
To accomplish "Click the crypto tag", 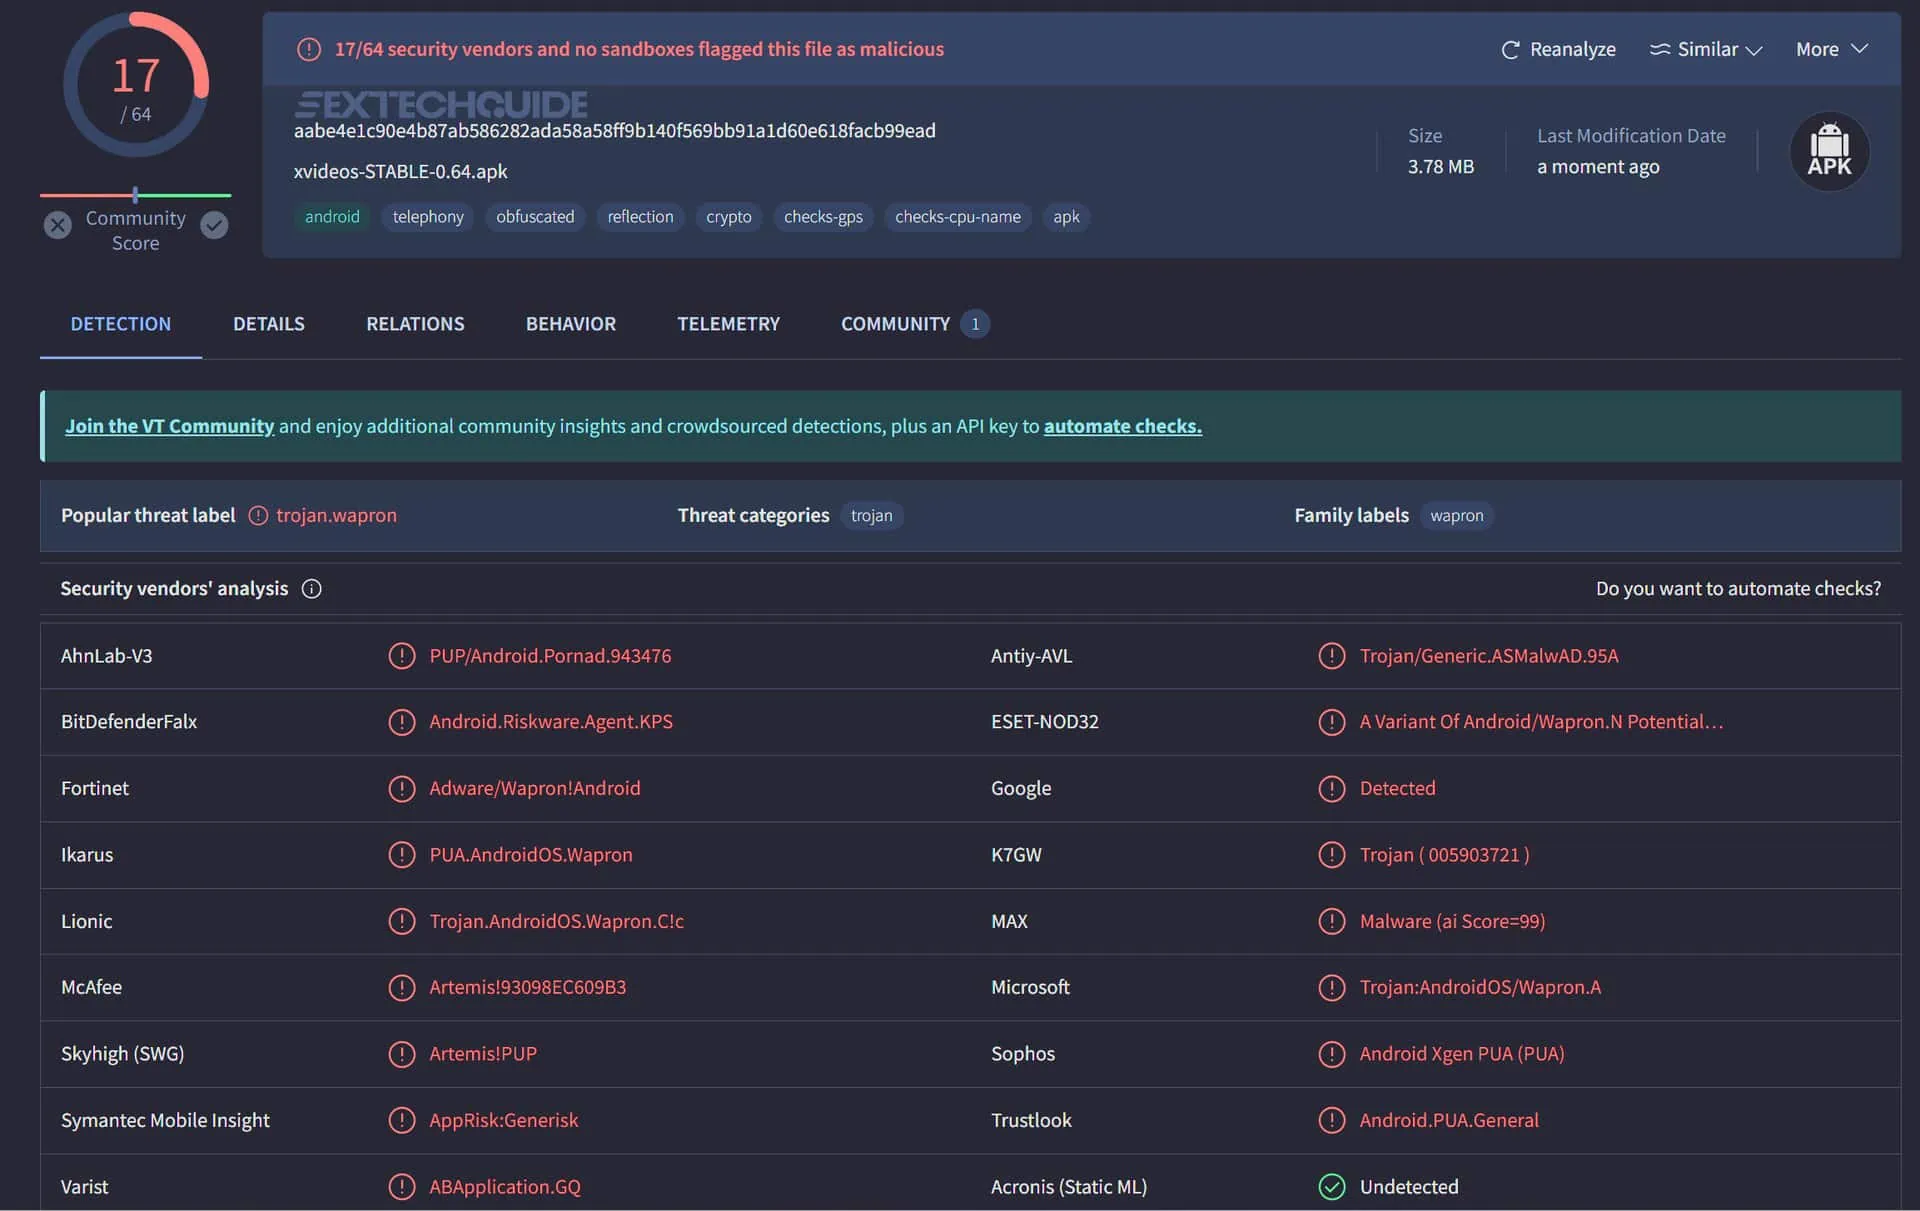I will pyautogui.click(x=728, y=217).
